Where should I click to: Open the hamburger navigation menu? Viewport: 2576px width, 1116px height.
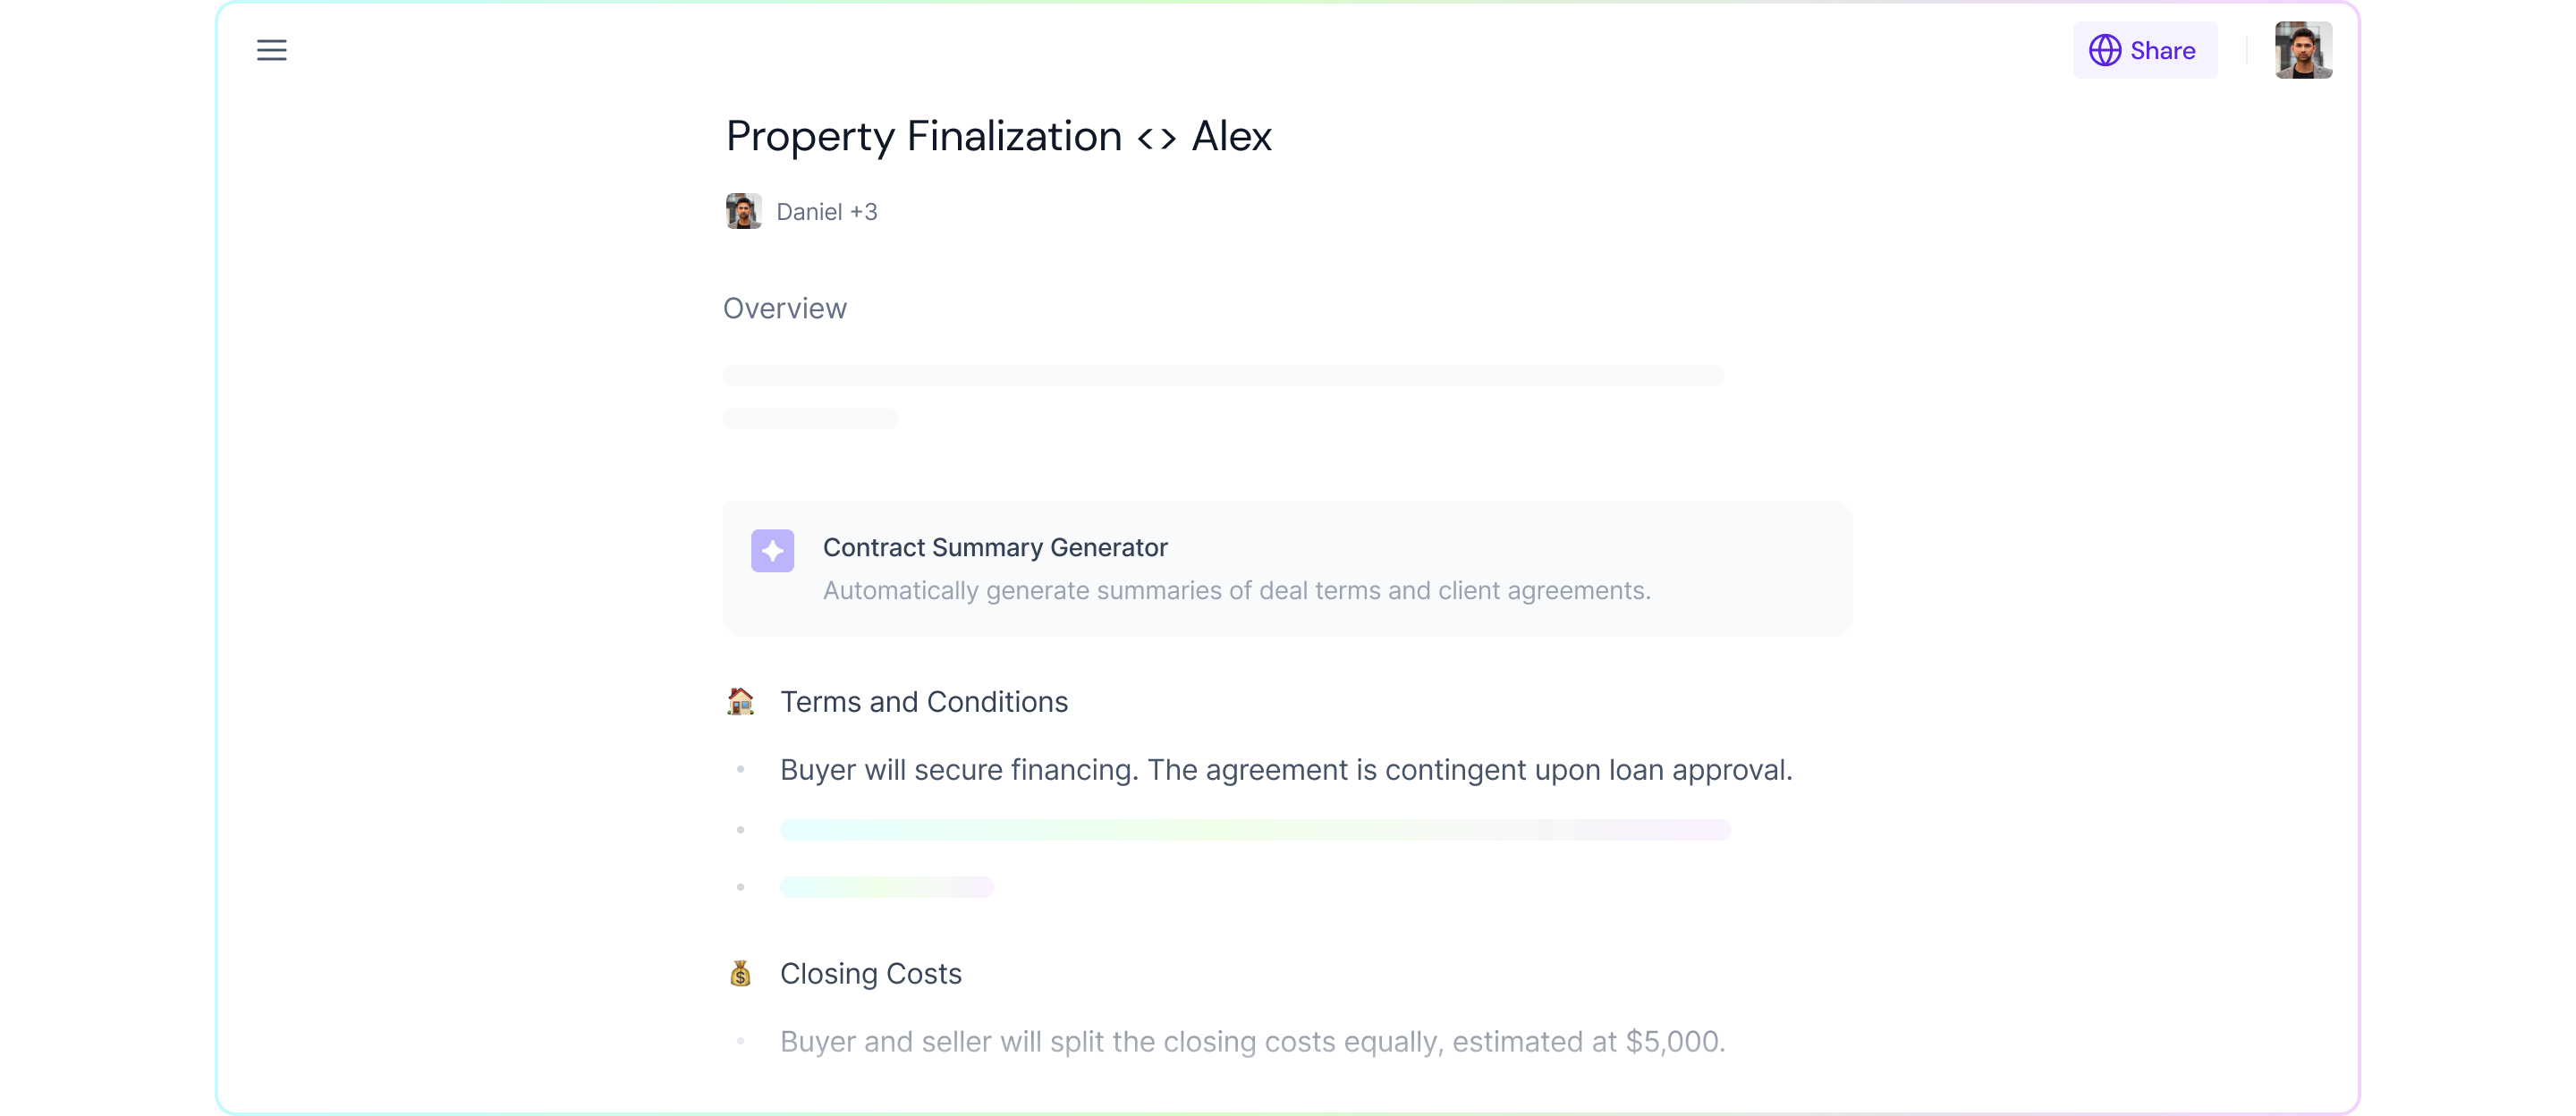(271, 50)
